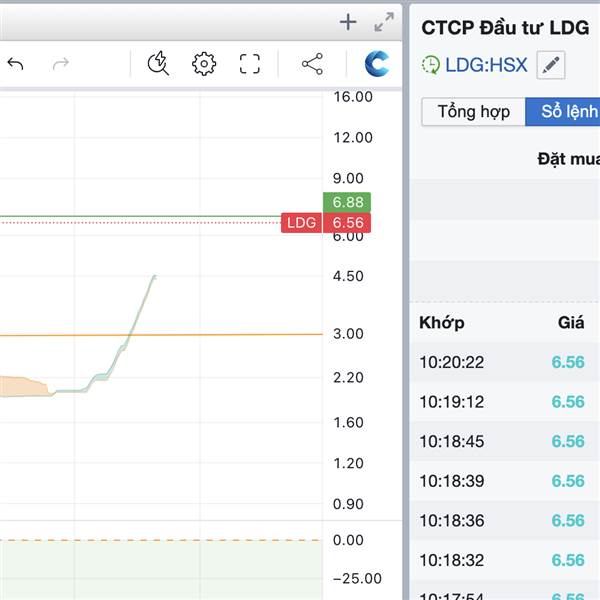Click price 6.56 in 10:18:45 row

tap(568, 441)
